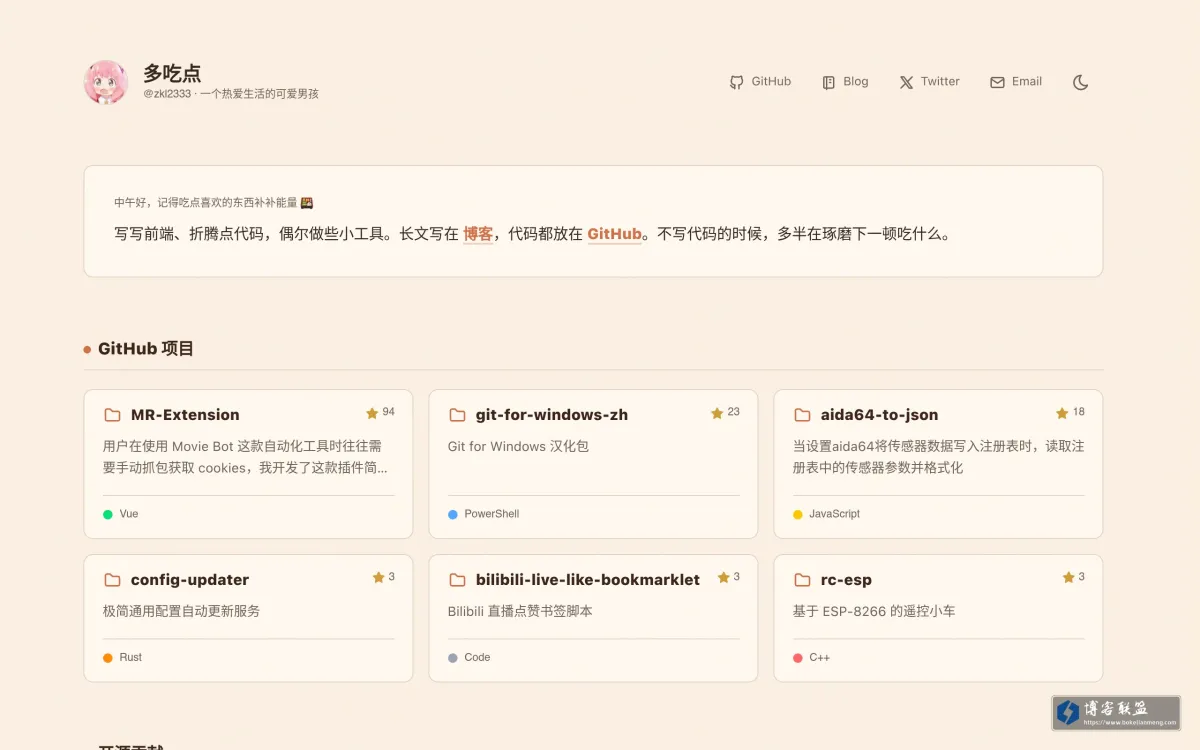
Task: Open the MR-Extension project title
Action: click(185, 415)
